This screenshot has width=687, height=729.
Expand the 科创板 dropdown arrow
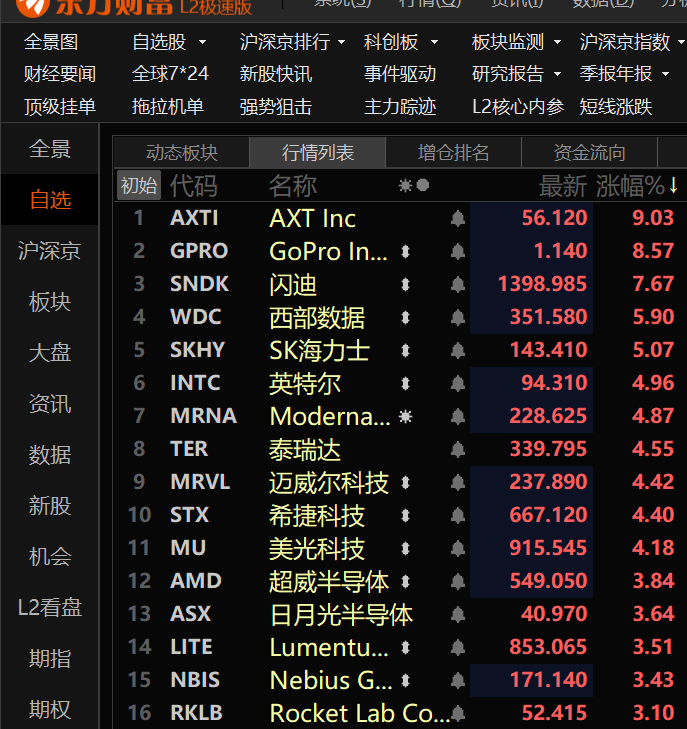click(x=435, y=42)
